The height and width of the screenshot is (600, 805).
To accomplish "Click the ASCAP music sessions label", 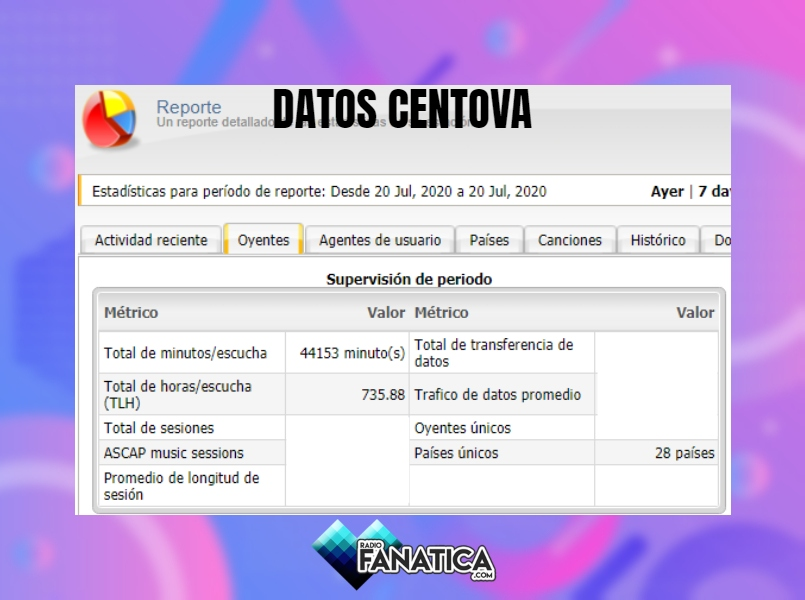I will coord(174,453).
